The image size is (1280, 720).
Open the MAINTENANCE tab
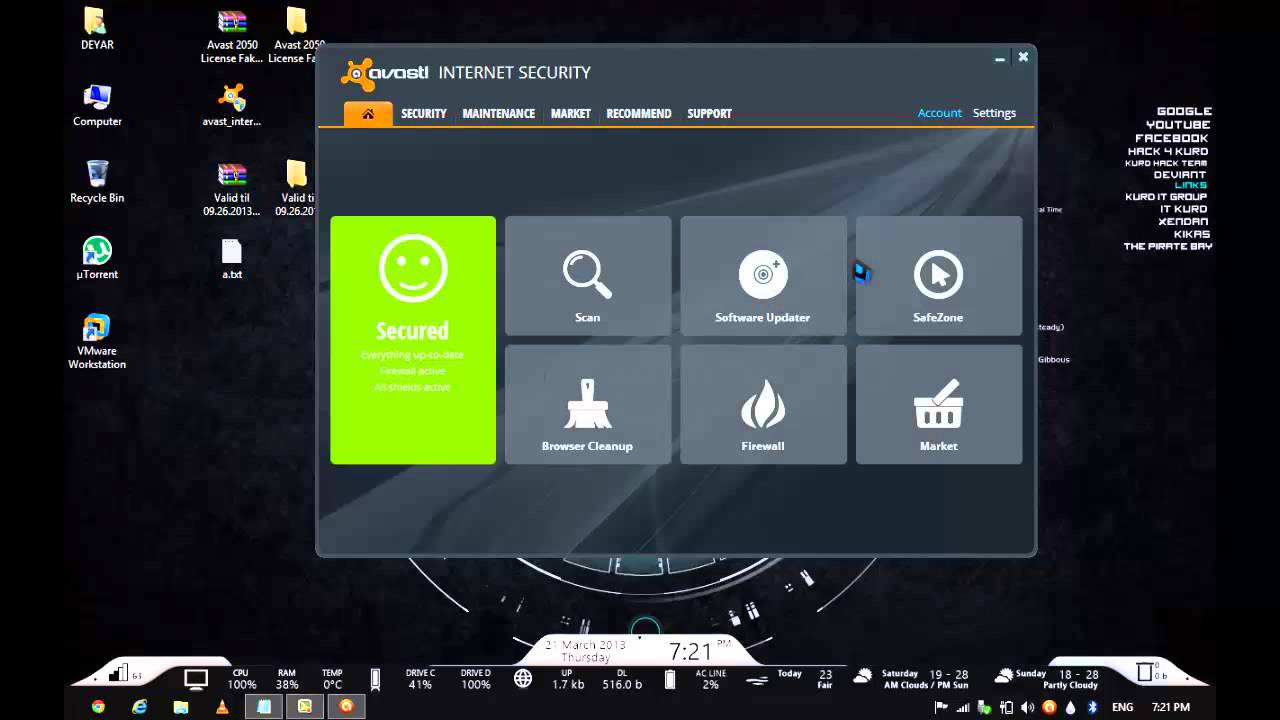coord(498,114)
